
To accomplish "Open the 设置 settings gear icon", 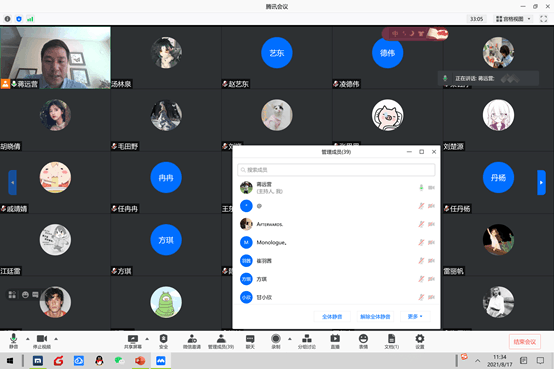I will (420, 341).
